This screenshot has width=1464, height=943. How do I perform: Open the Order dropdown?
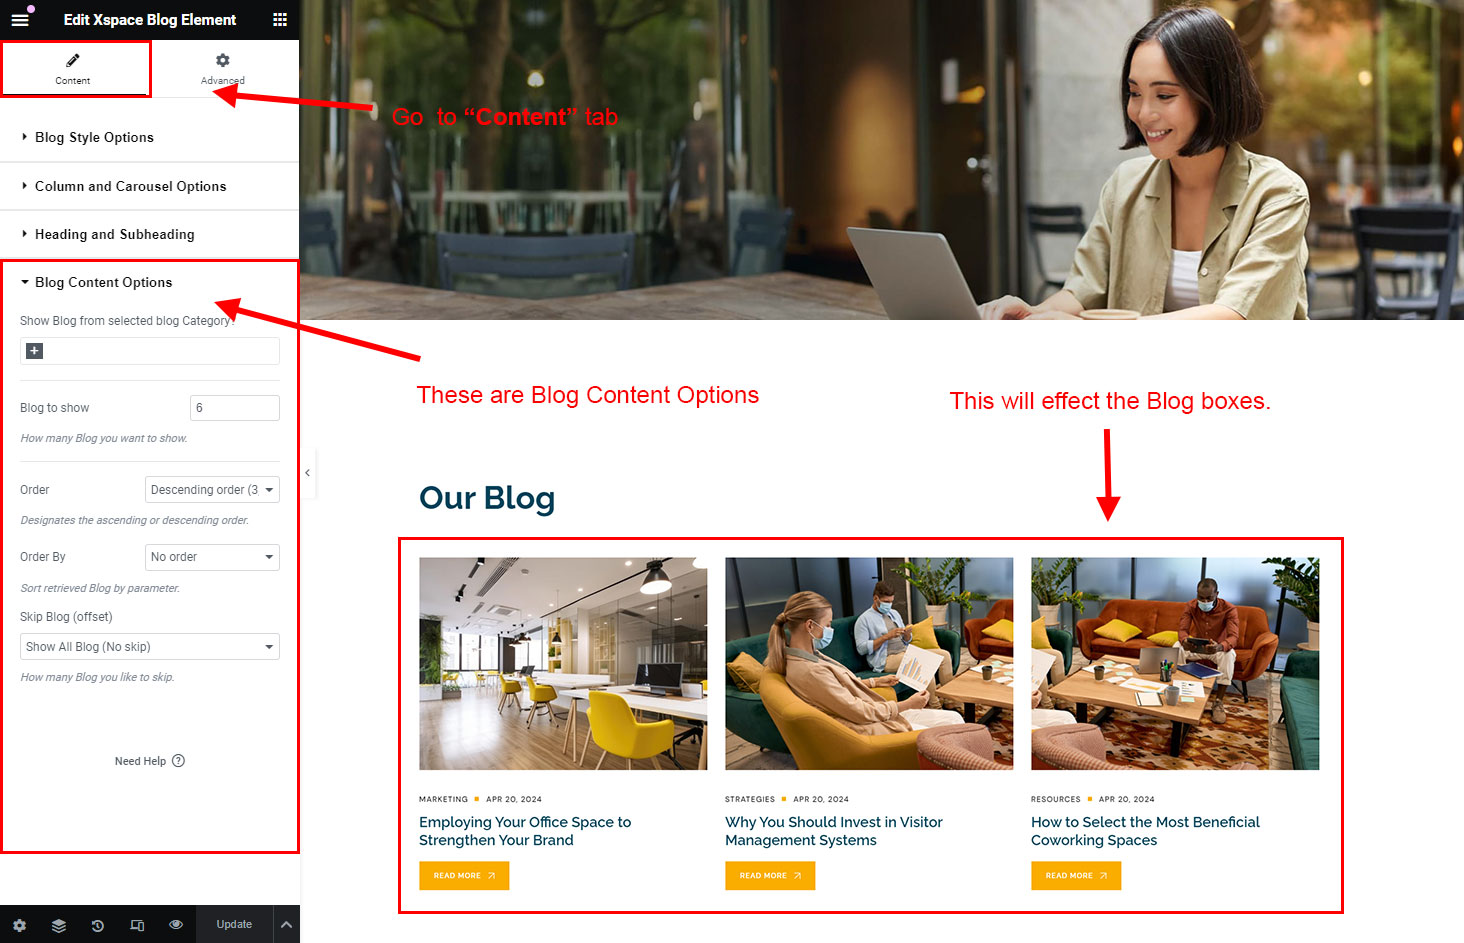point(212,490)
